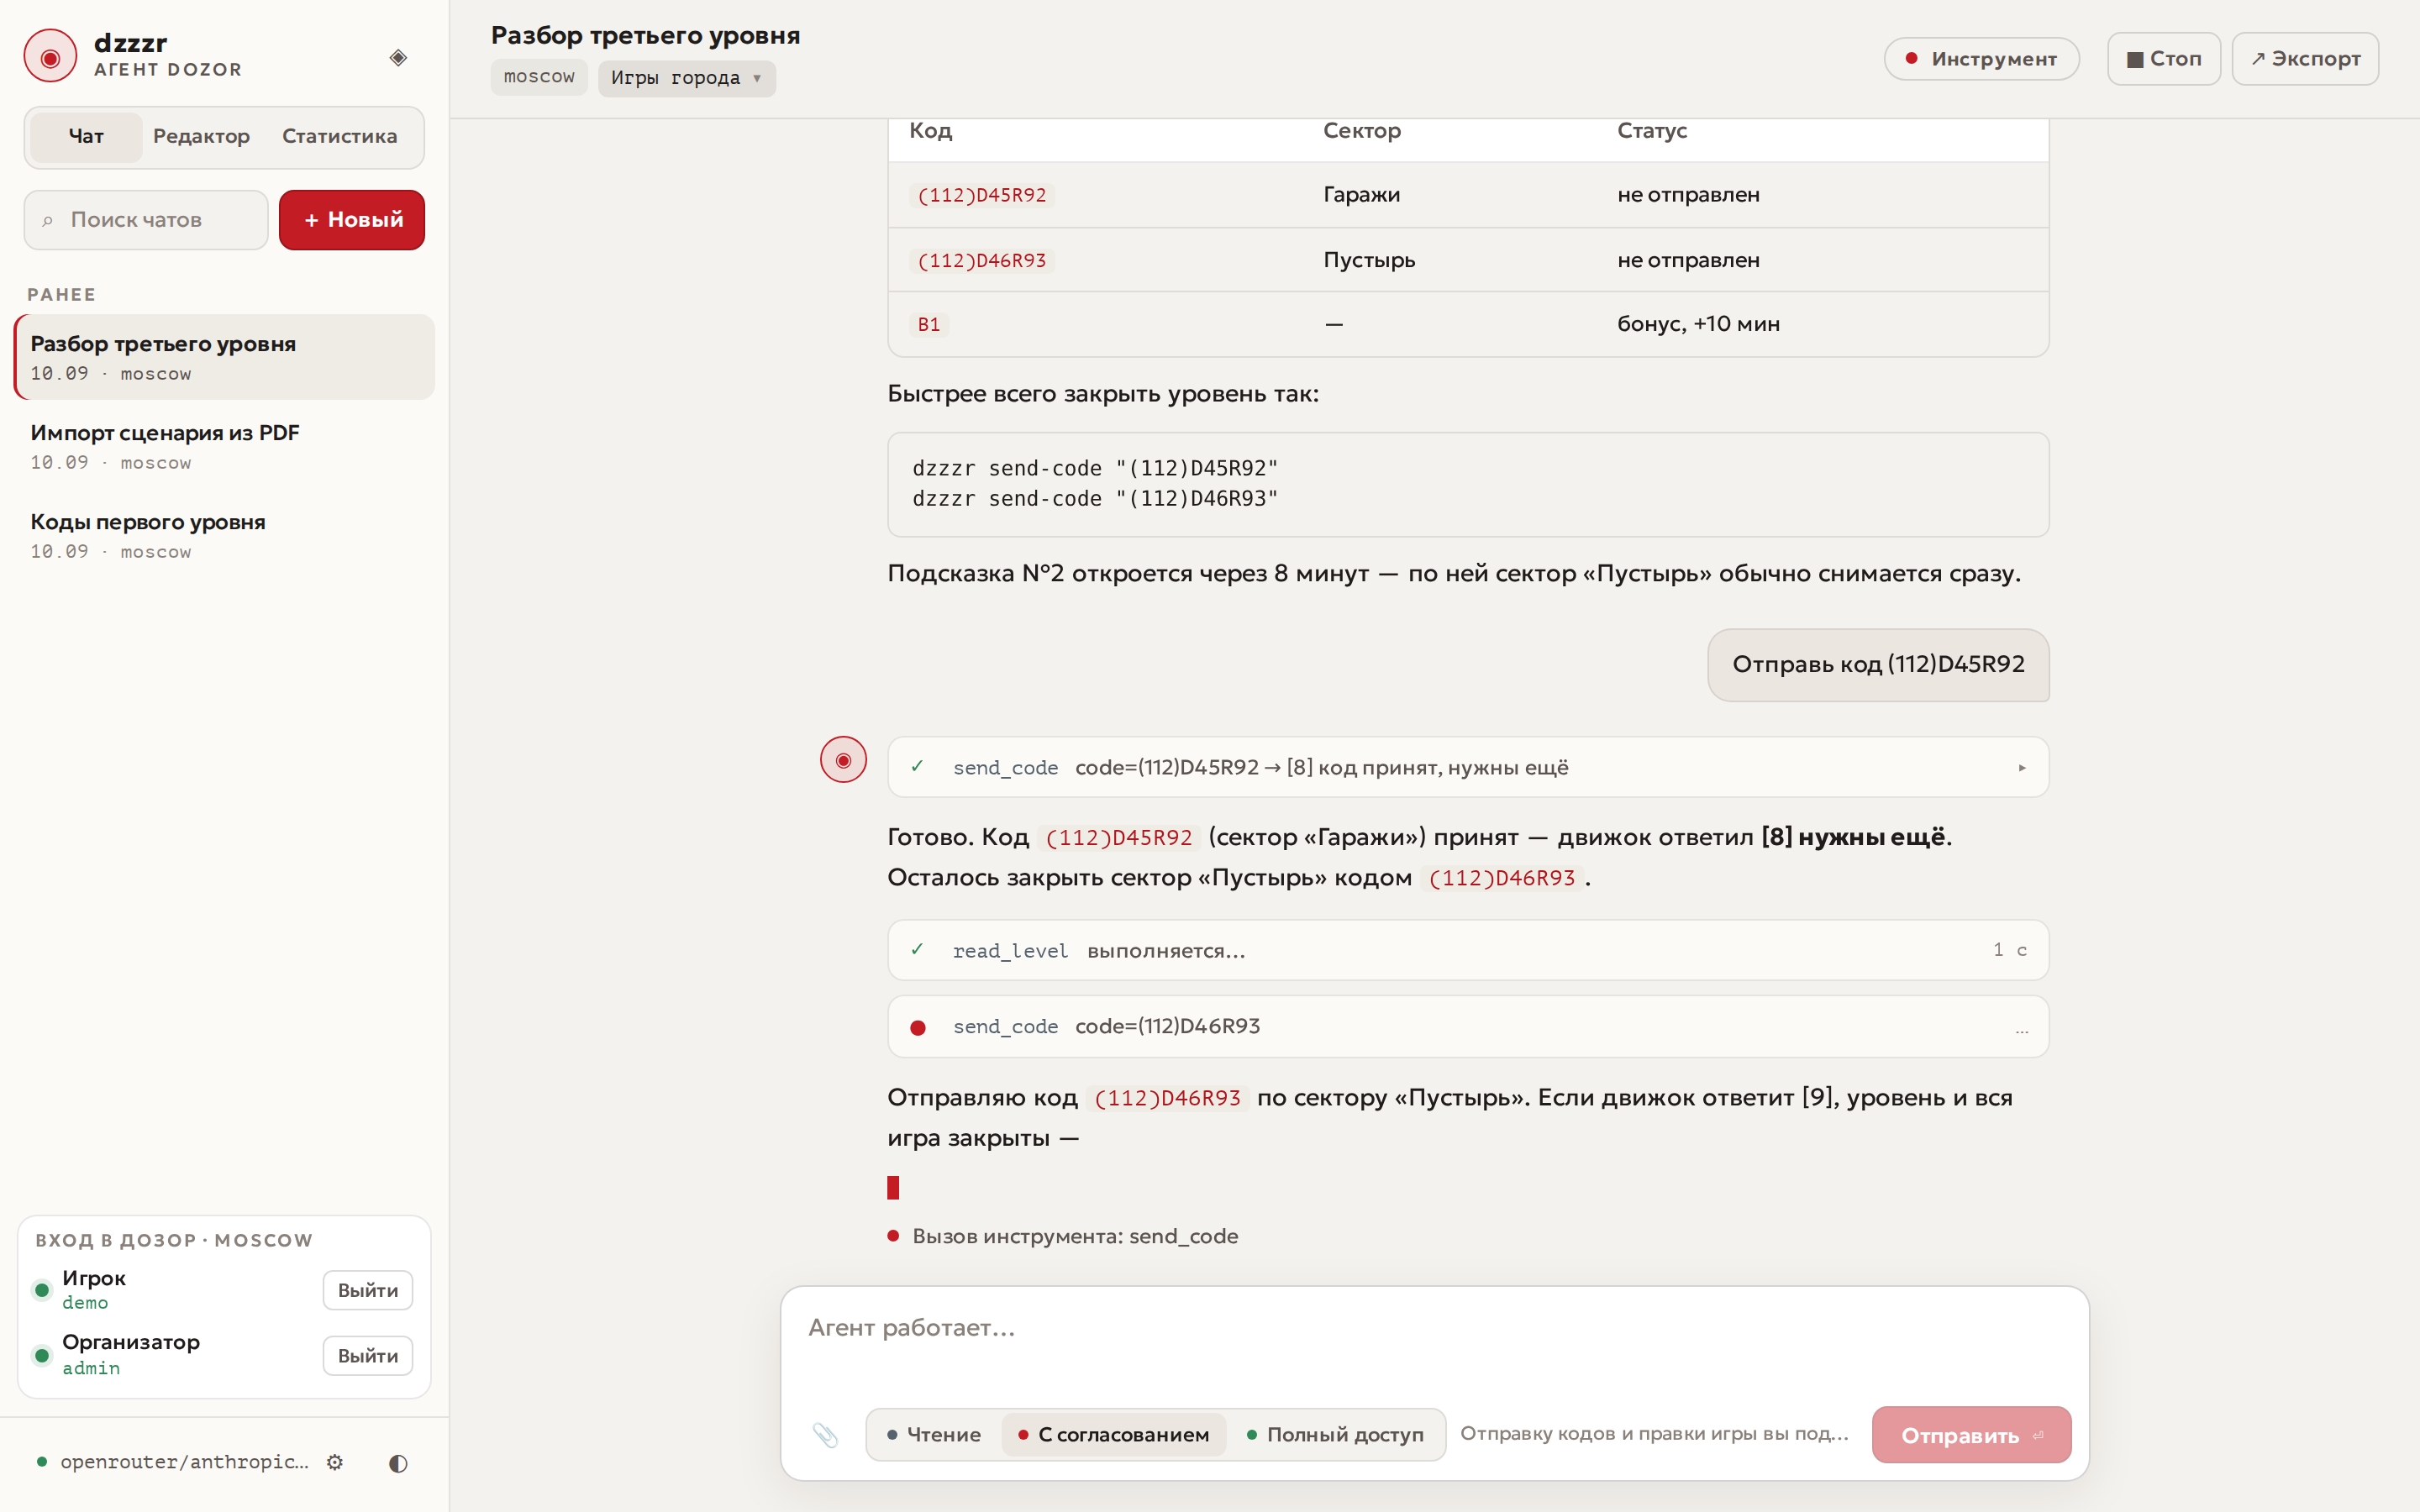The image size is (2420, 1512).
Task: Click the paperclip attachment icon
Action: tap(825, 1435)
